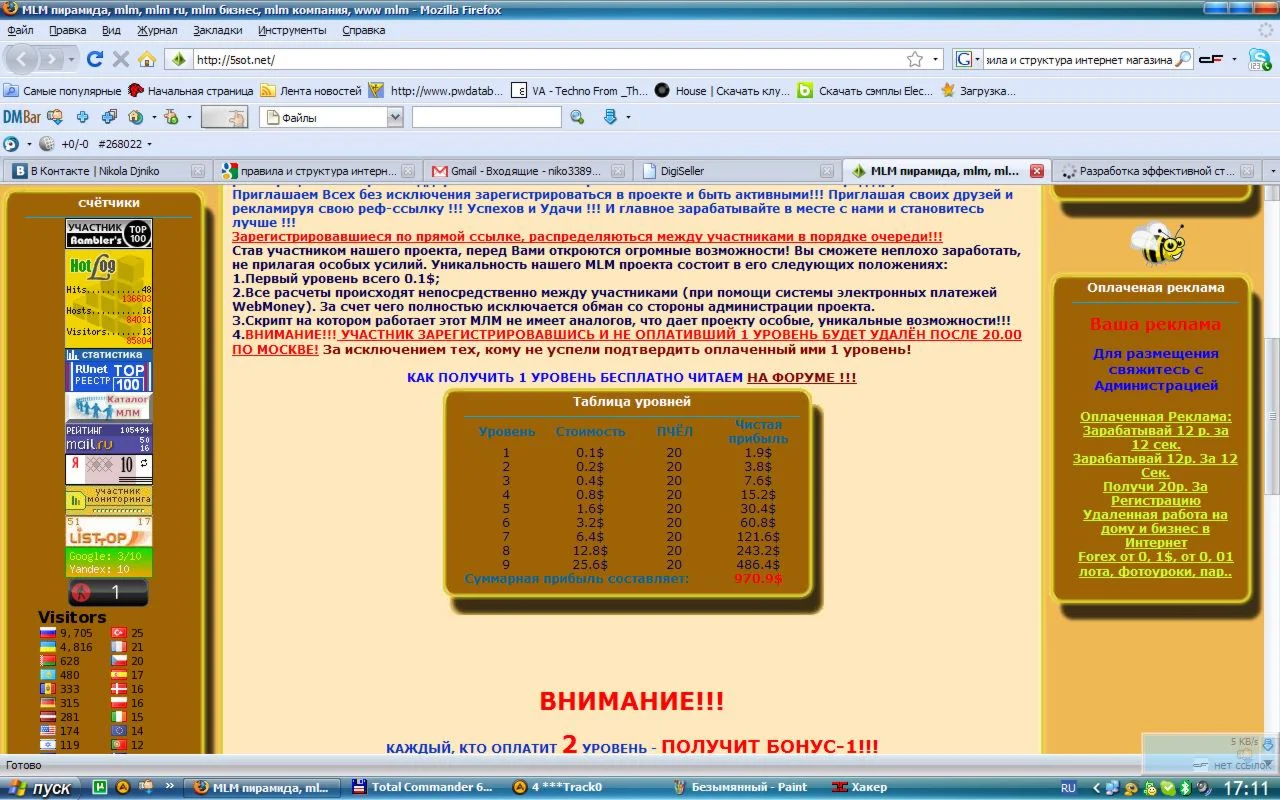Open the dropdown next to DMBar download arrow
This screenshot has height=800, width=1280.
pyautogui.click(x=628, y=117)
